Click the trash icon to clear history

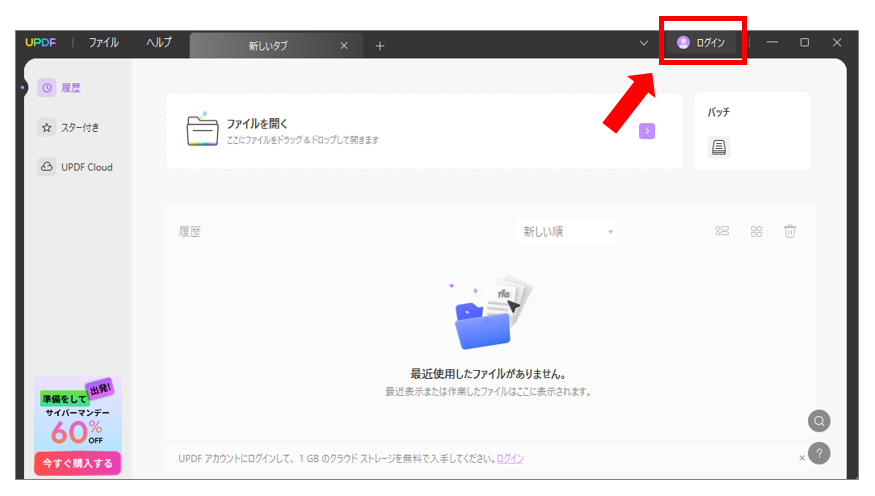coord(790,231)
